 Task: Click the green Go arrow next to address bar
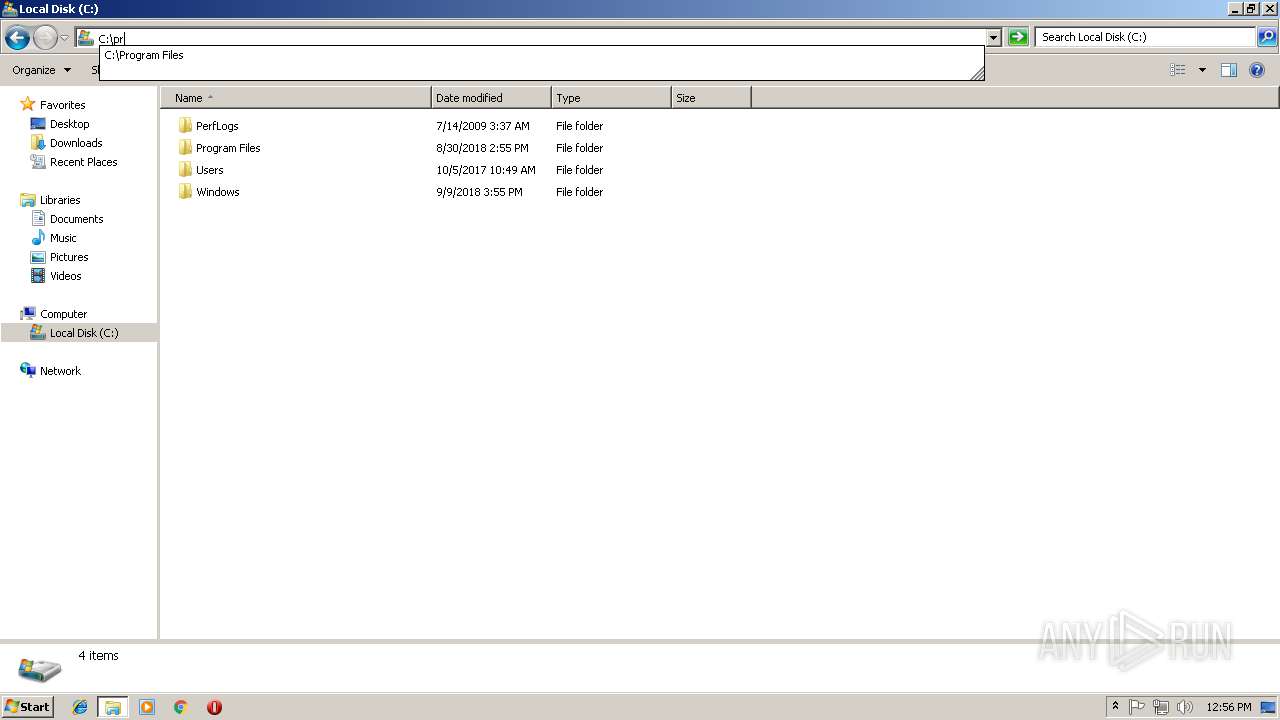click(1018, 37)
